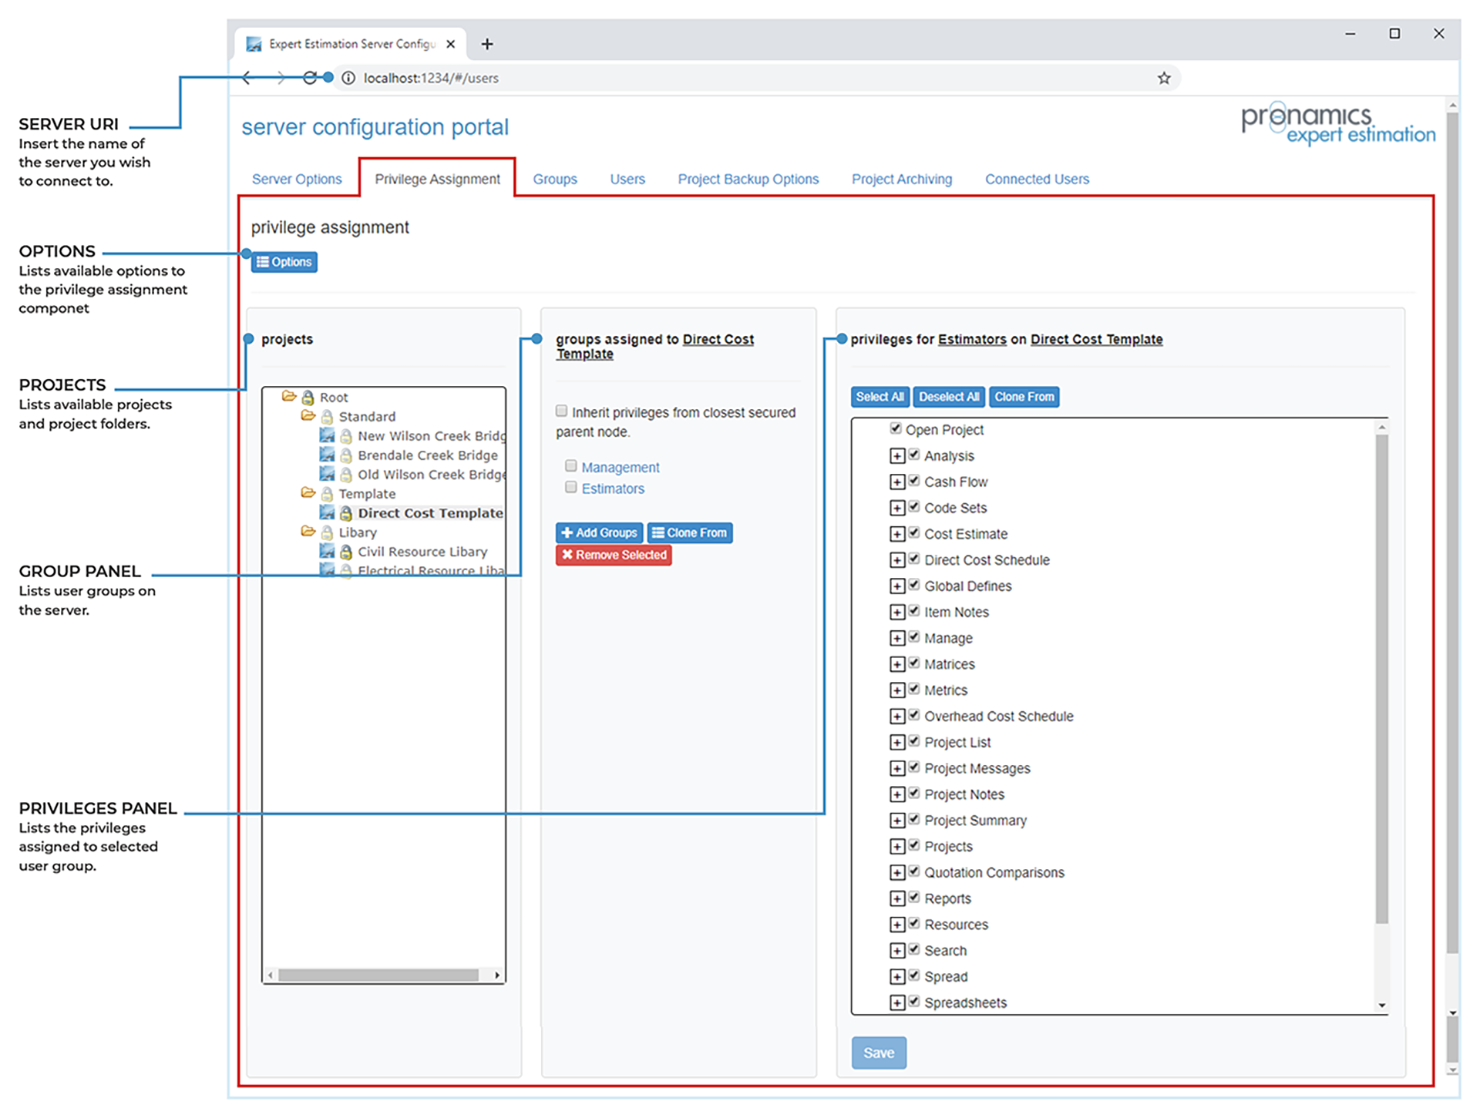Tick the Management group checkbox
The height and width of the screenshot is (1118, 1480).
571,466
